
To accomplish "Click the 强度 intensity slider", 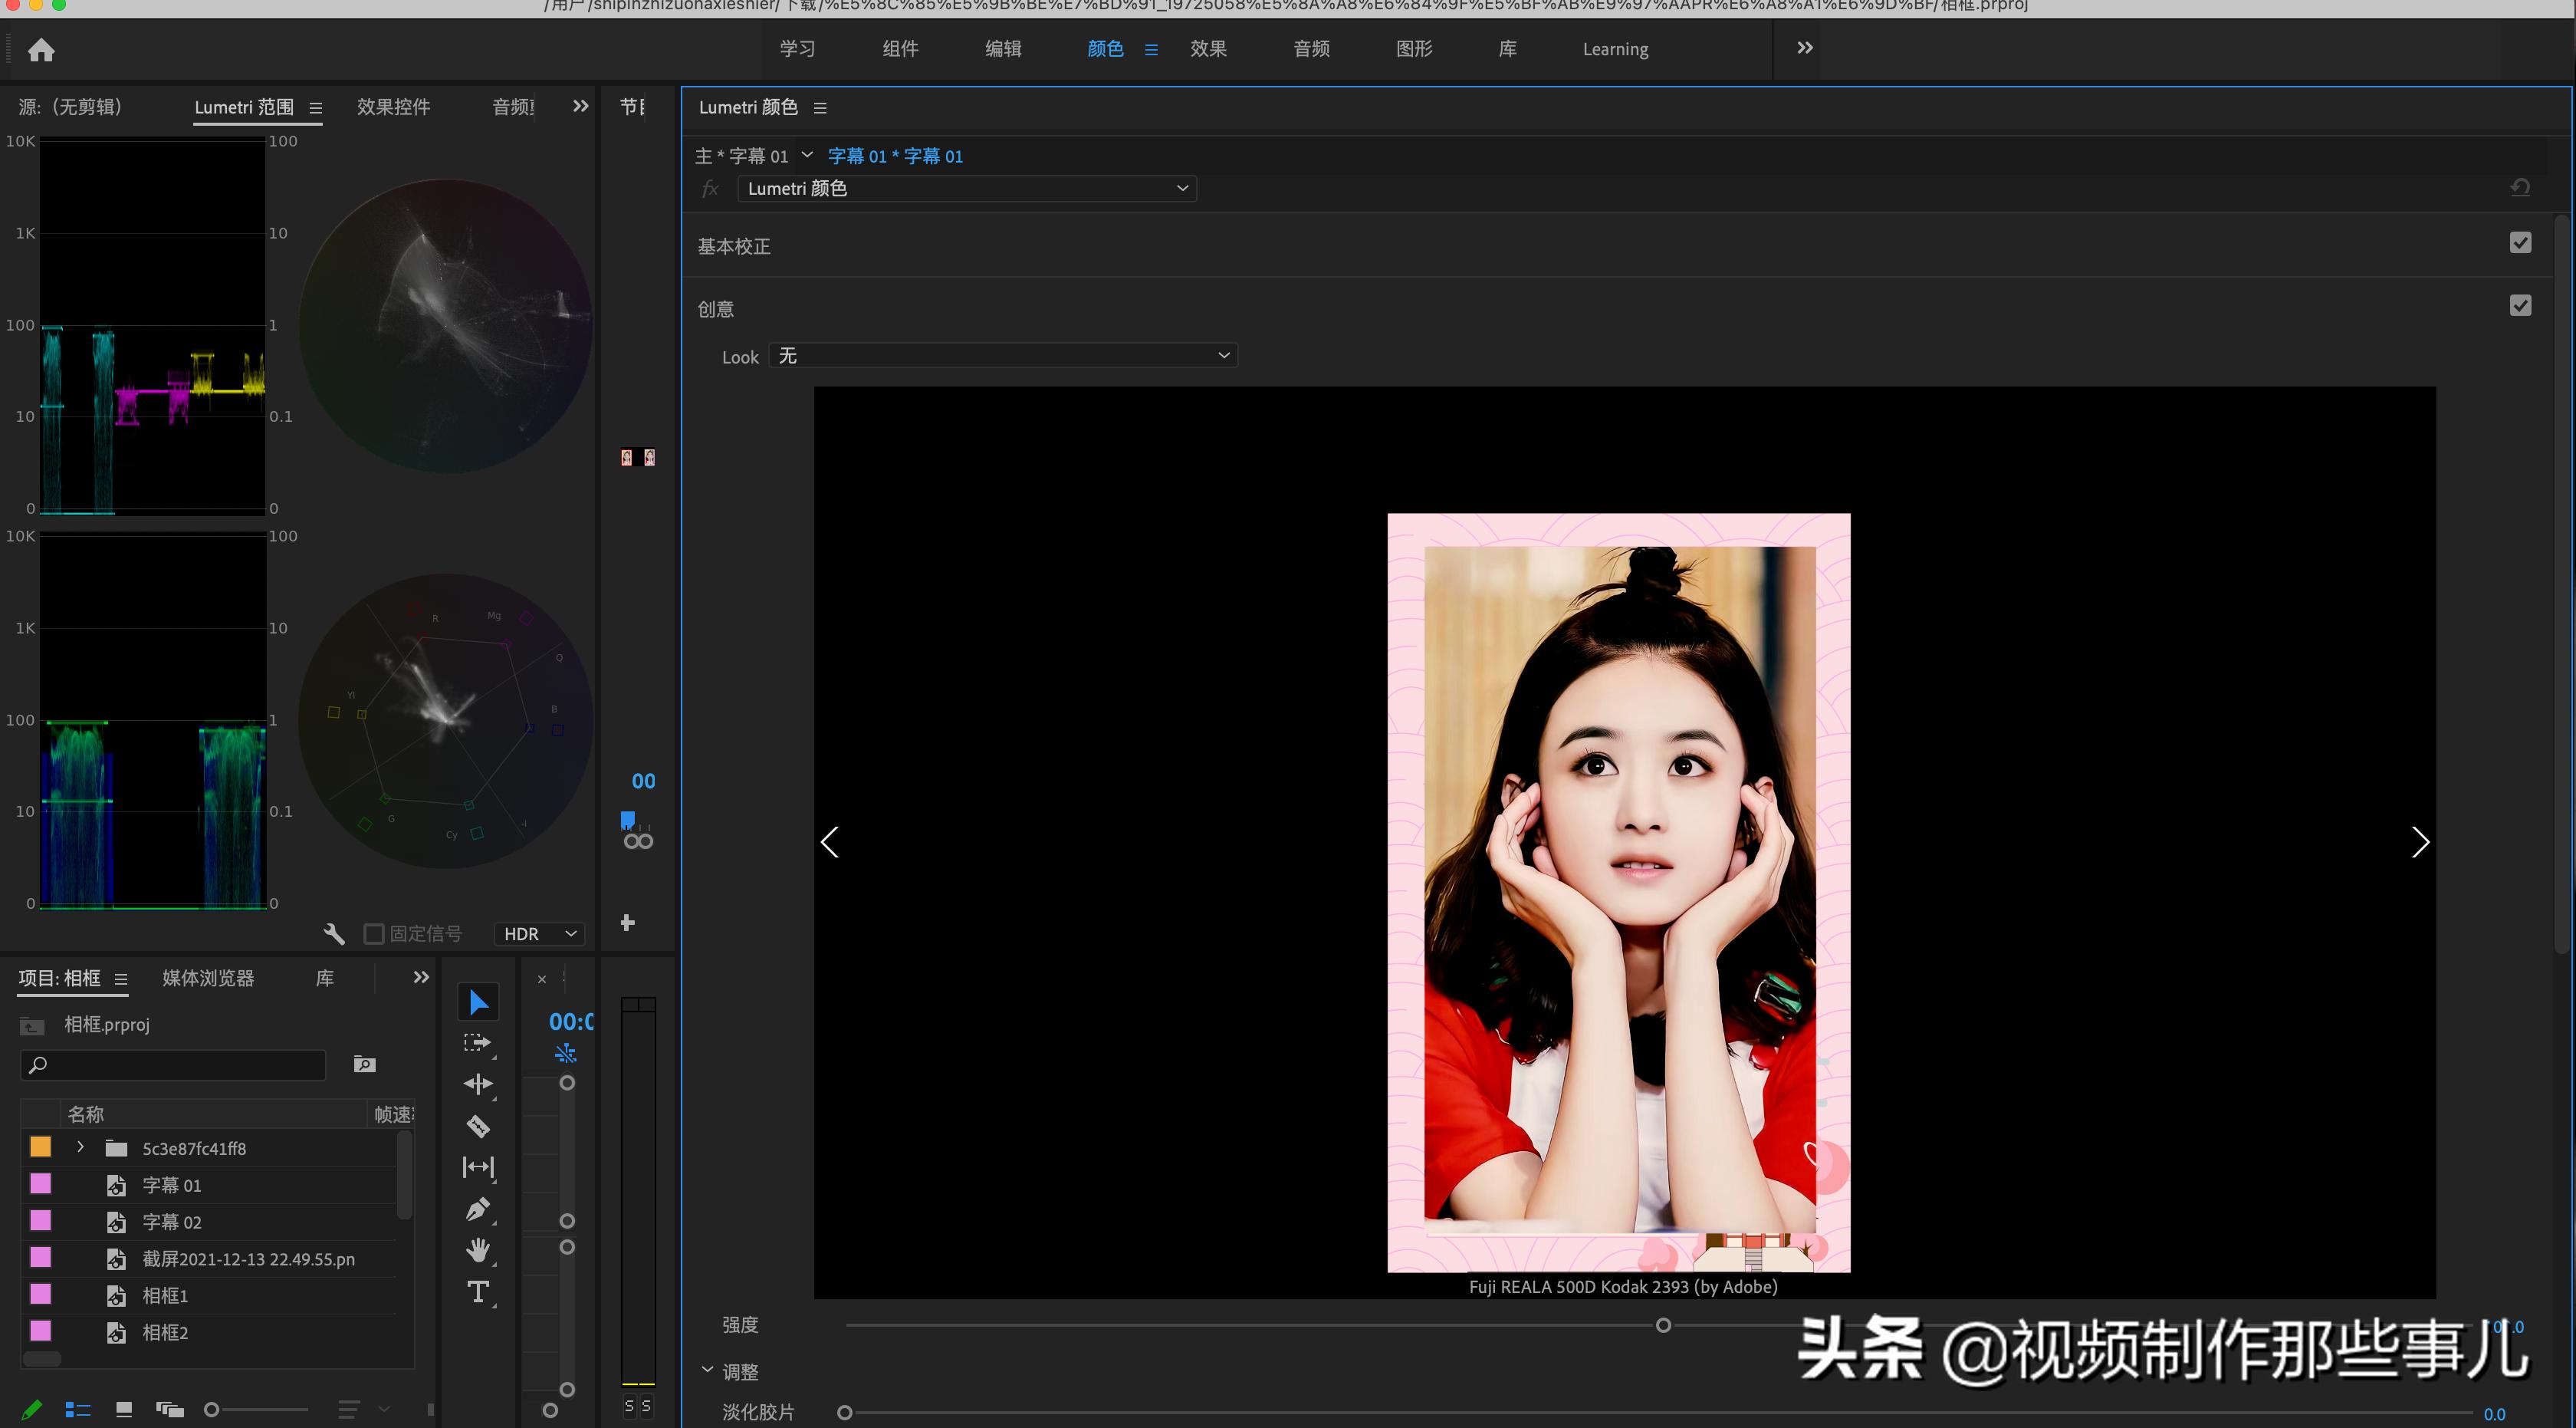I will click(1663, 1324).
